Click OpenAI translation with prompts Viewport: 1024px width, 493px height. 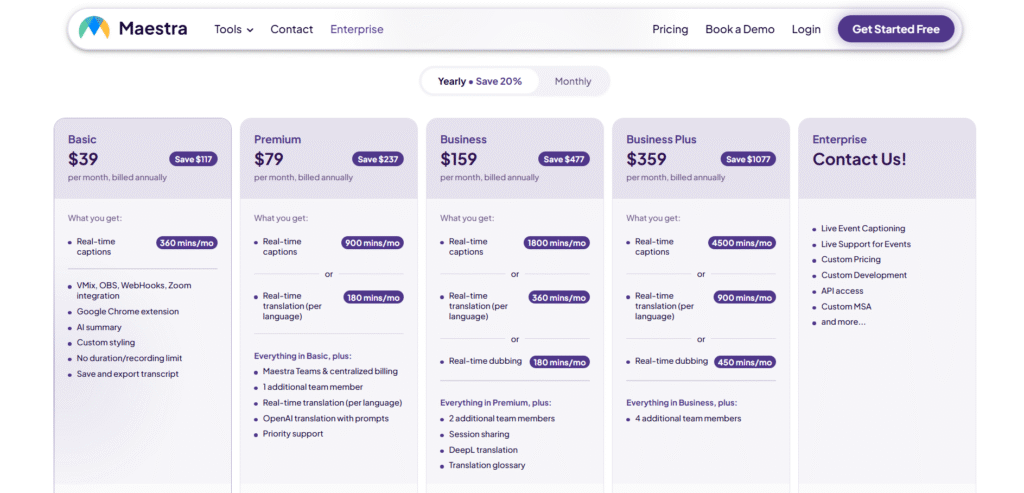pos(325,418)
